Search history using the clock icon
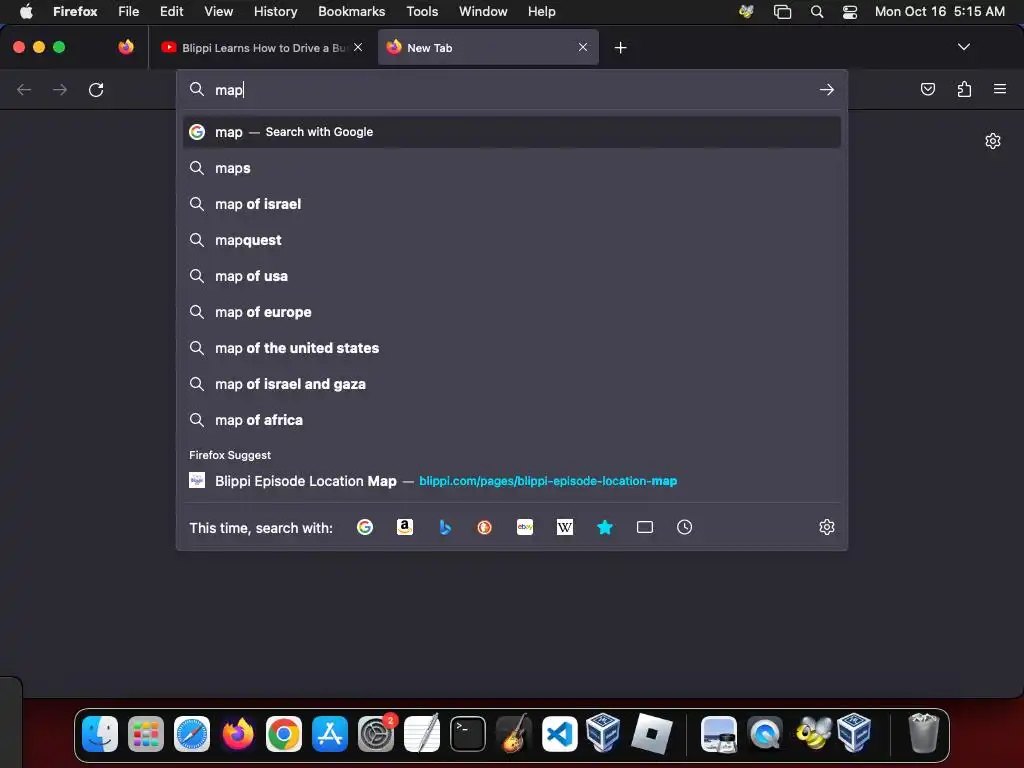 [684, 527]
